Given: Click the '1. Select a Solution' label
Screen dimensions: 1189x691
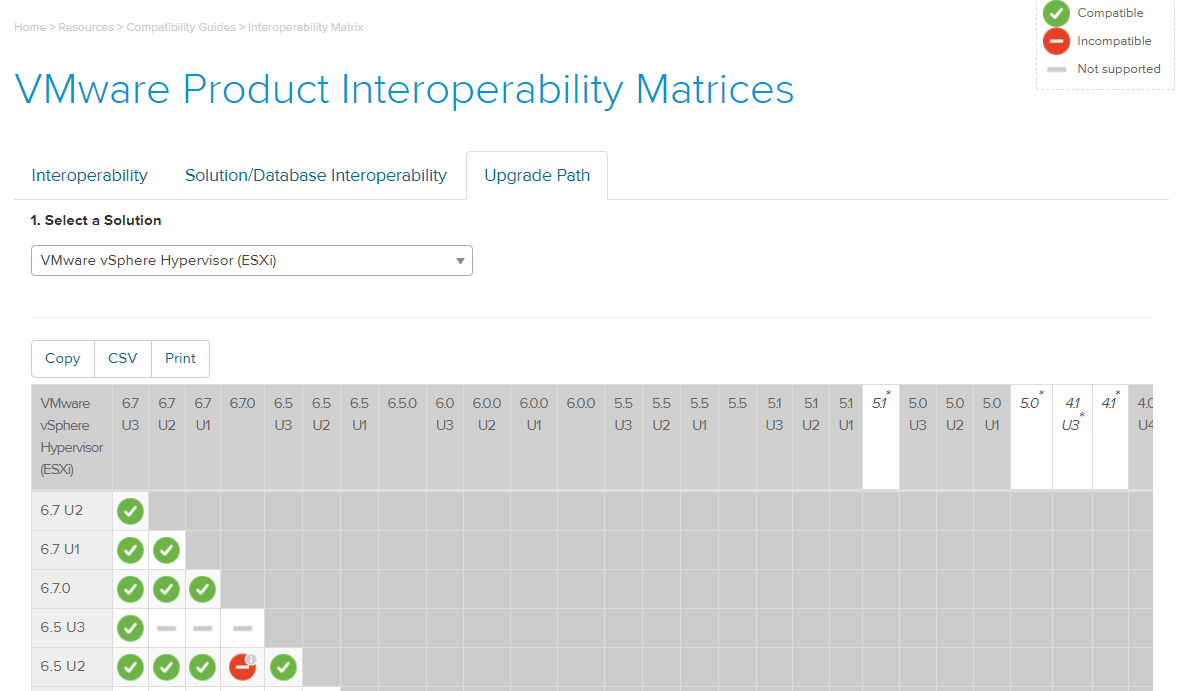Looking at the screenshot, I should [x=96, y=221].
